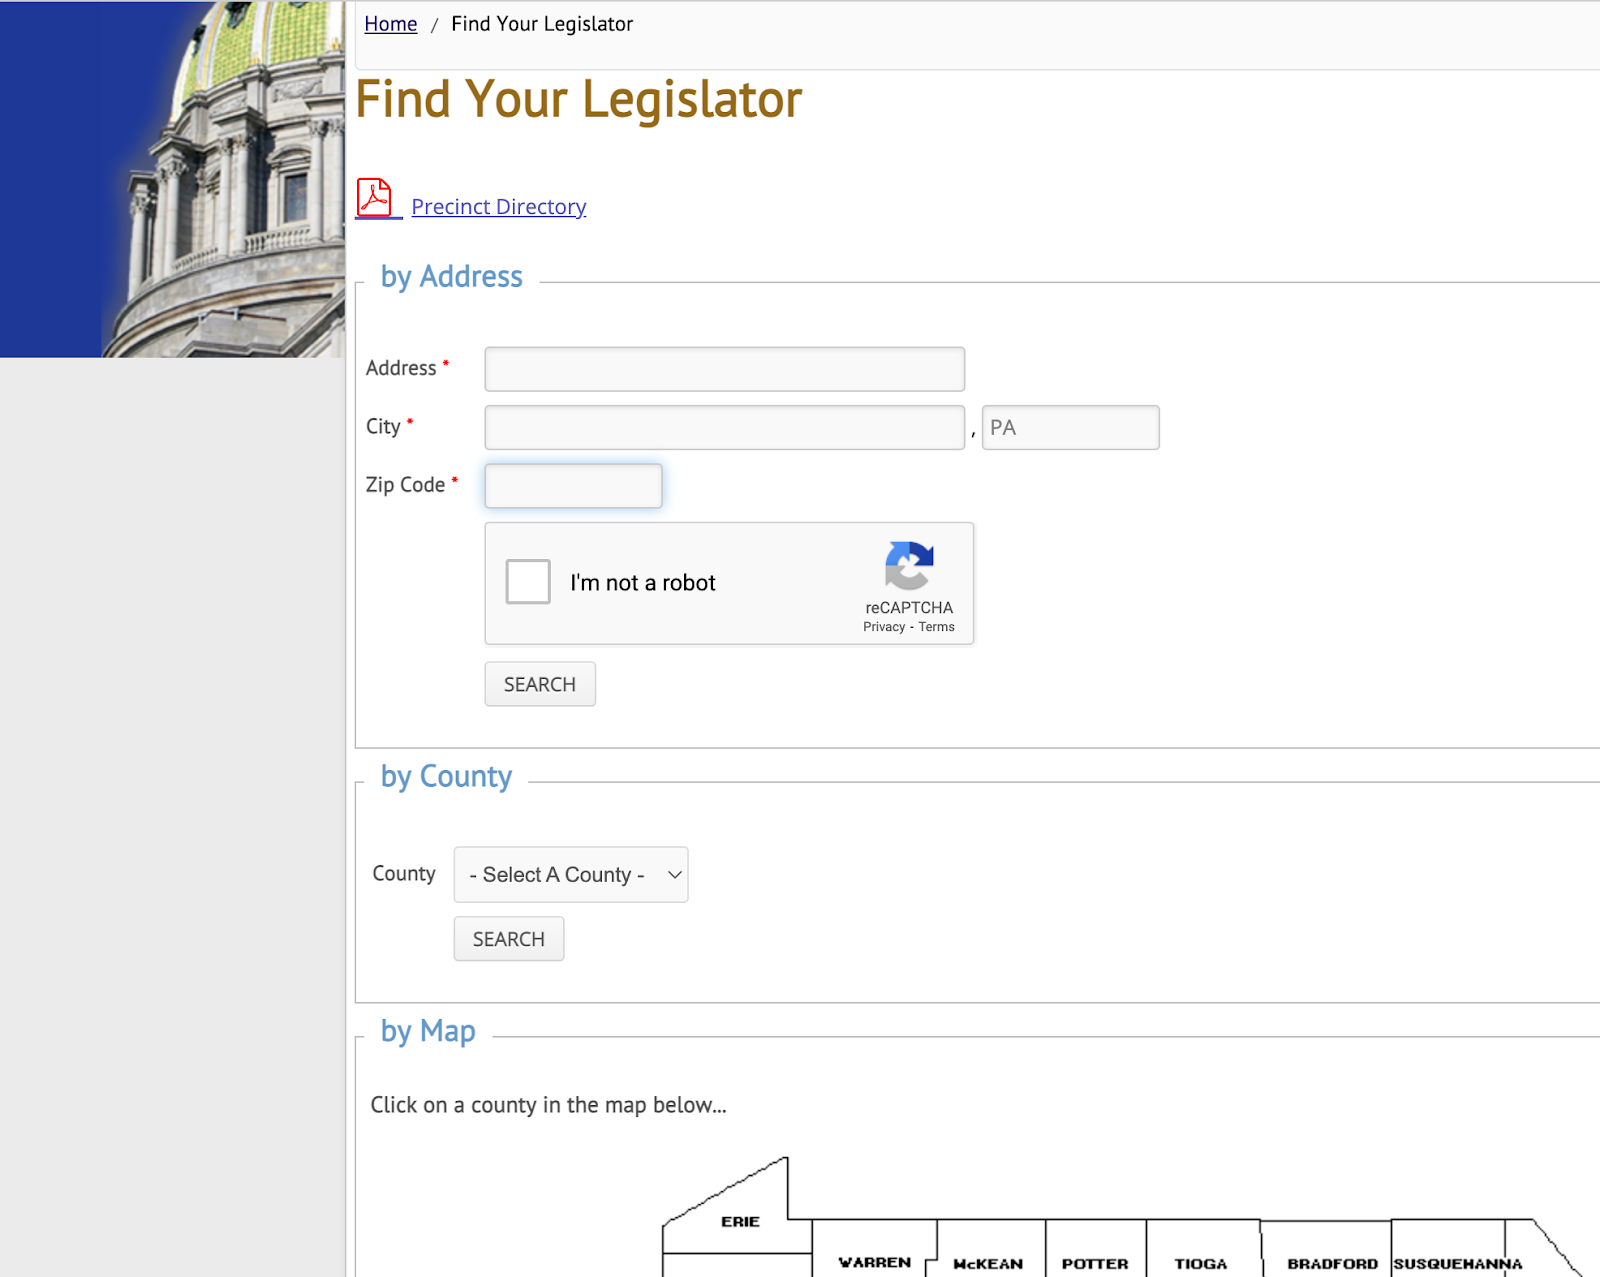Click the Capitol dome banner image

(x=172, y=179)
